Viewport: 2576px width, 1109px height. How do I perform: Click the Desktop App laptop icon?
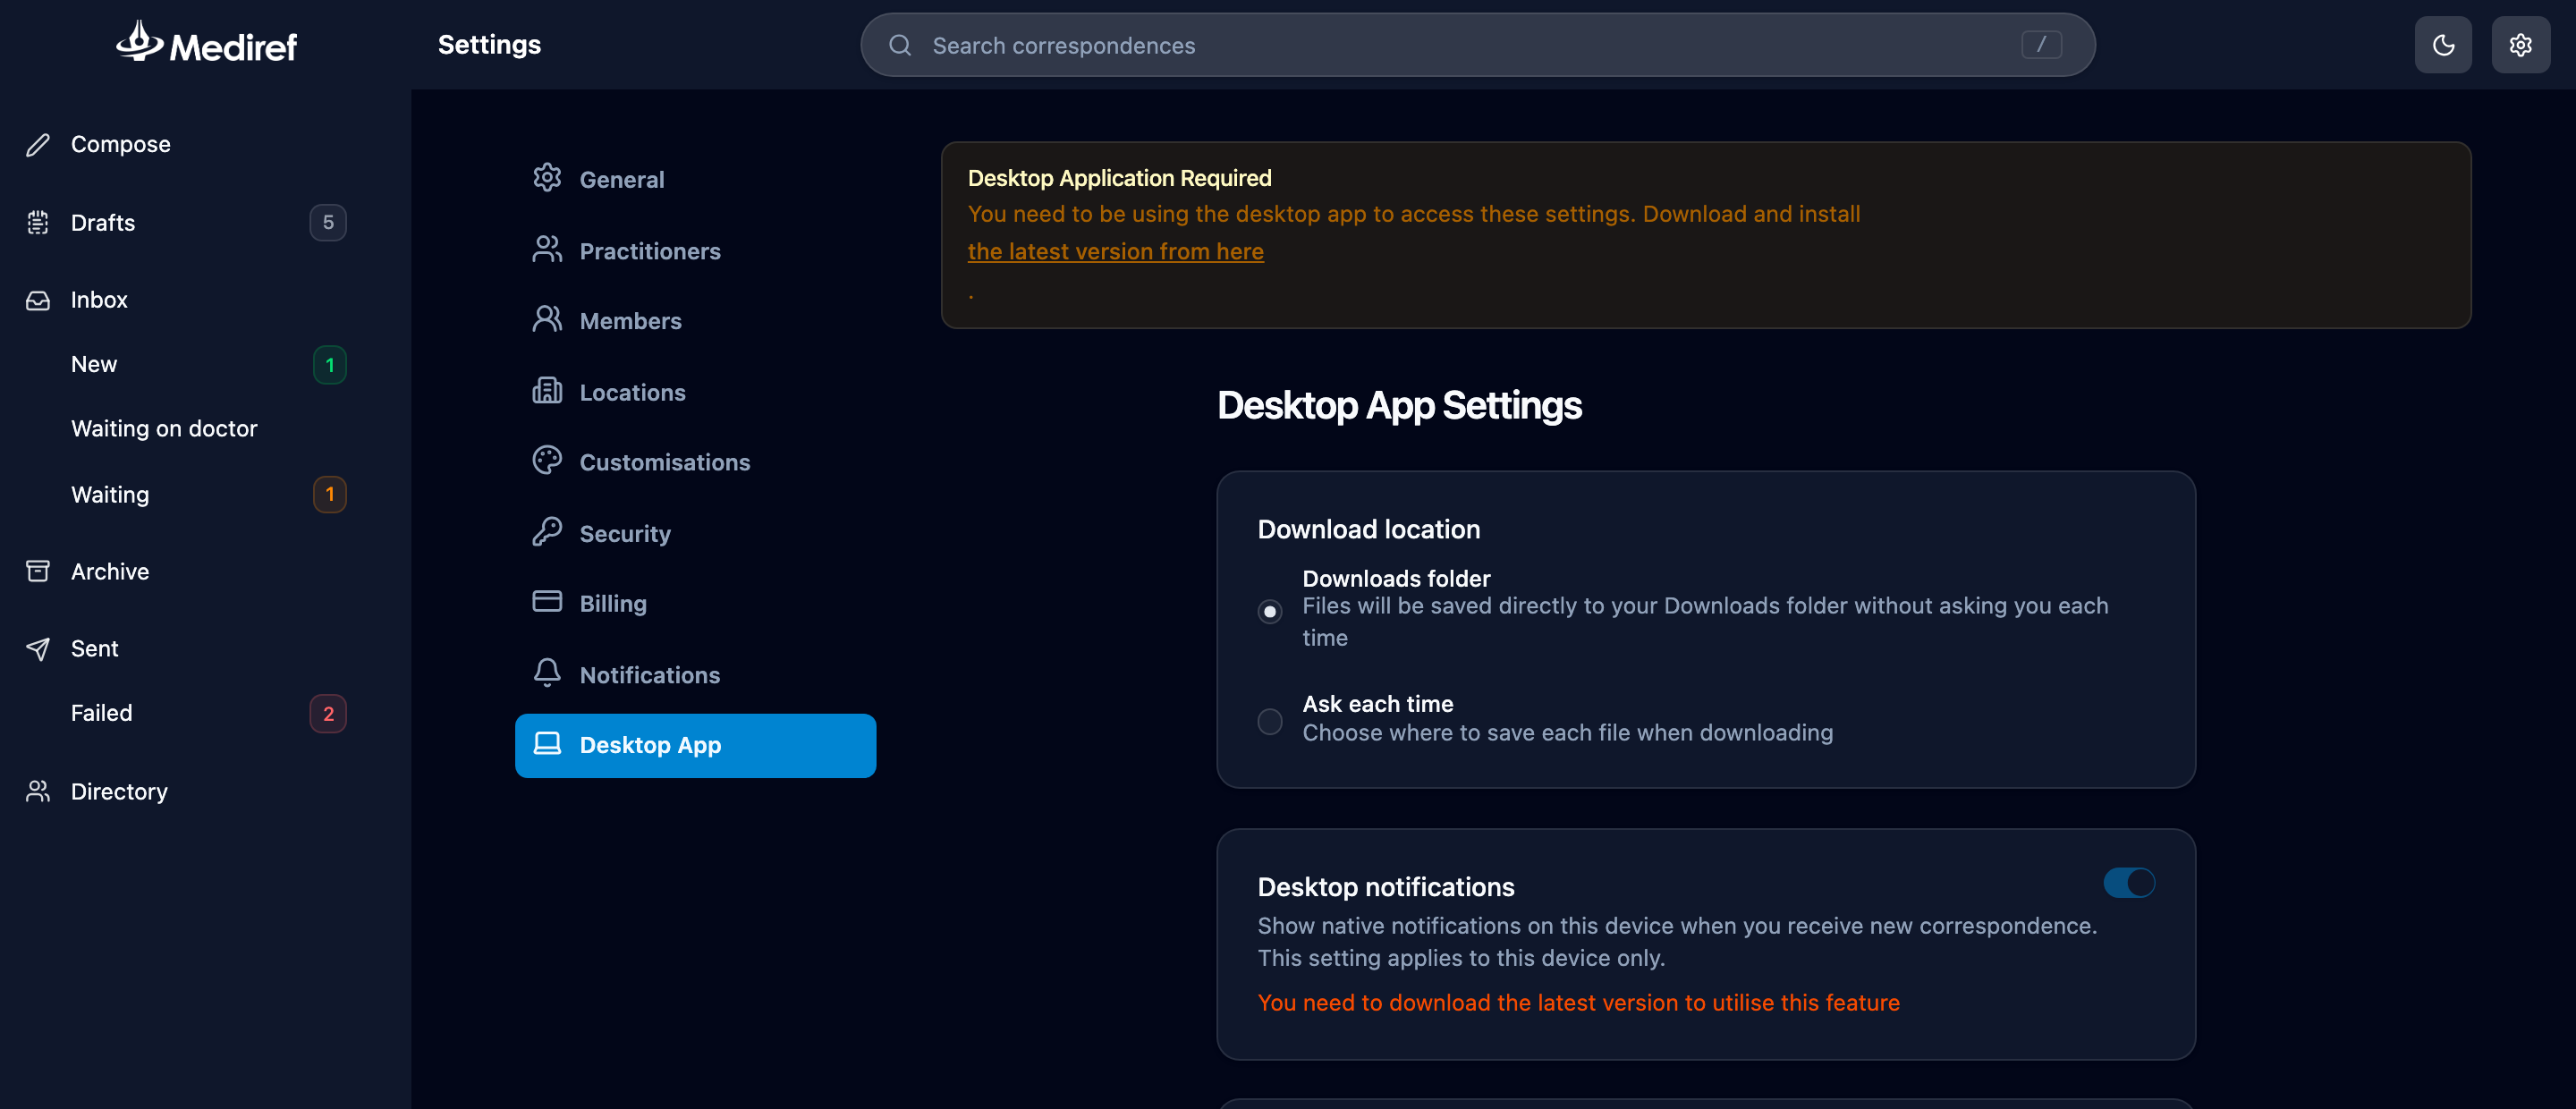pyautogui.click(x=547, y=743)
